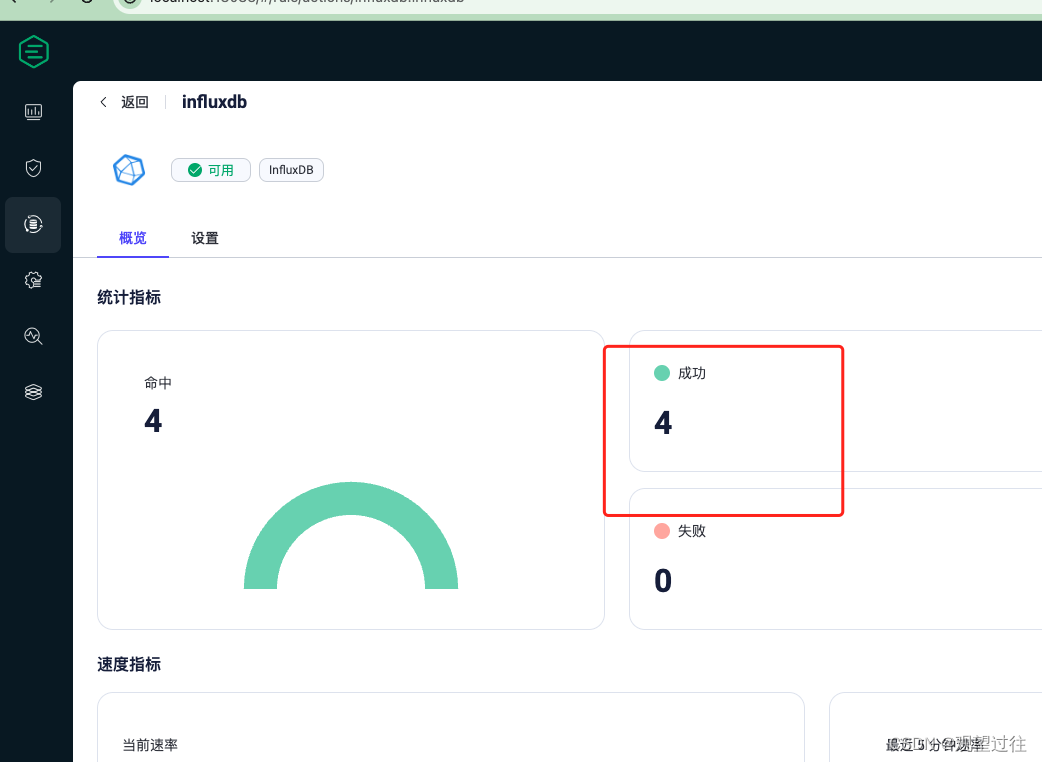Viewport: 1042px width, 762px height.
Task: Open the stacked layers sidebar icon
Action: pyautogui.click(x=33, y=392)
